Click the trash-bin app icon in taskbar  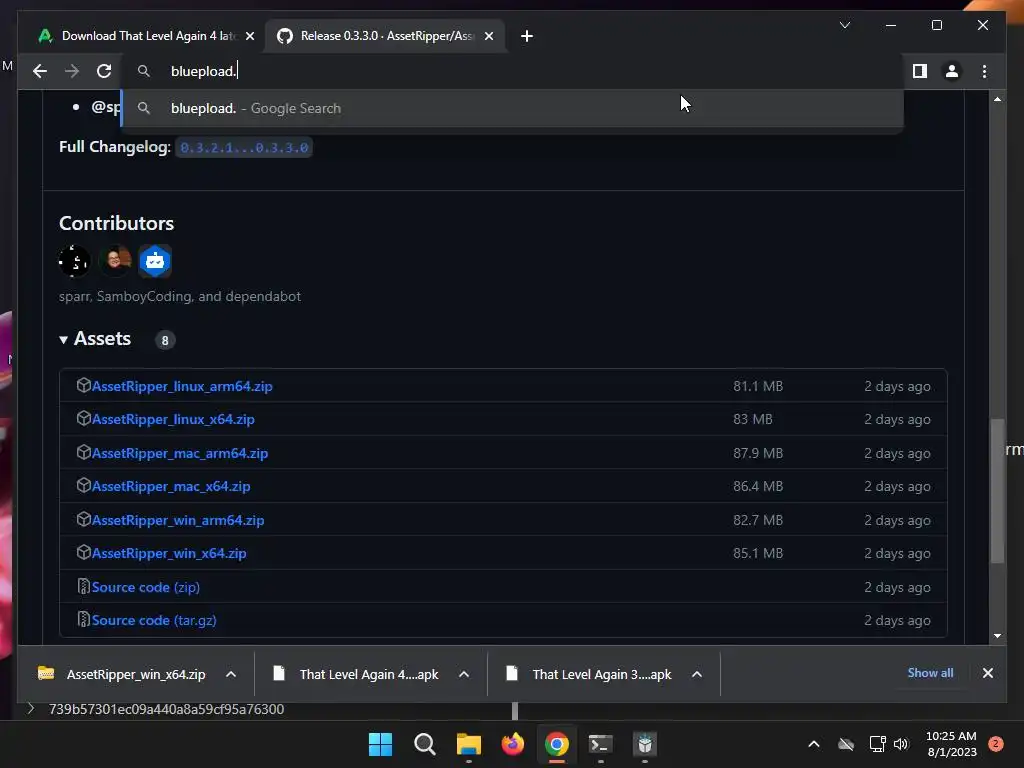[645, 744]
